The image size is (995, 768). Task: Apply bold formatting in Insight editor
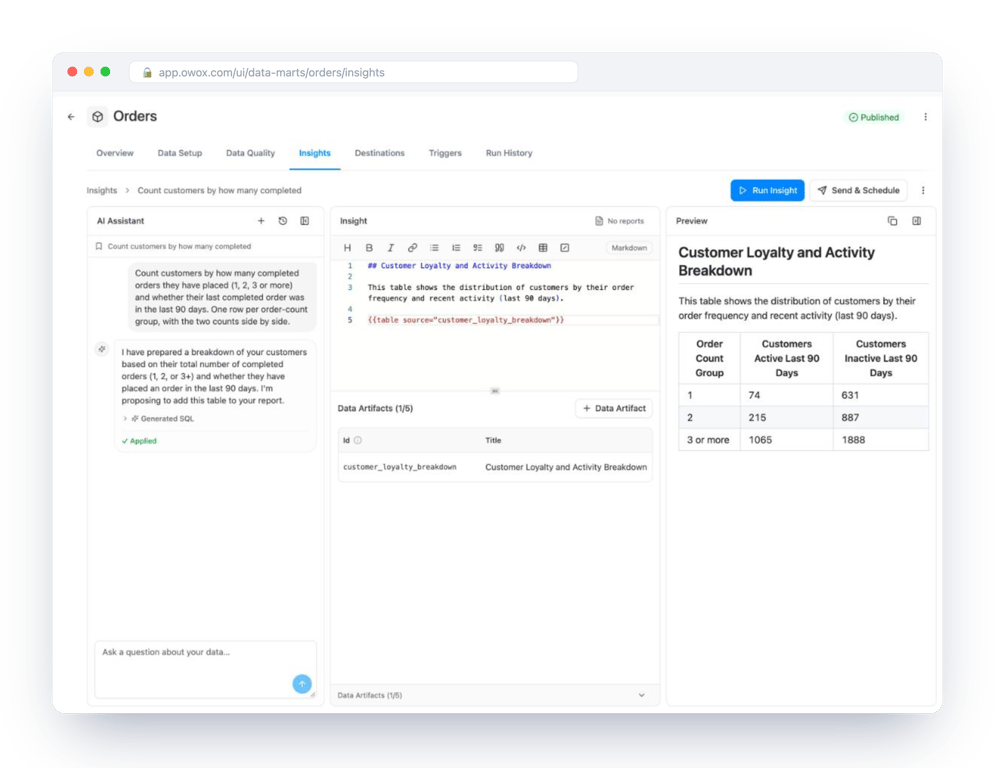369,248
